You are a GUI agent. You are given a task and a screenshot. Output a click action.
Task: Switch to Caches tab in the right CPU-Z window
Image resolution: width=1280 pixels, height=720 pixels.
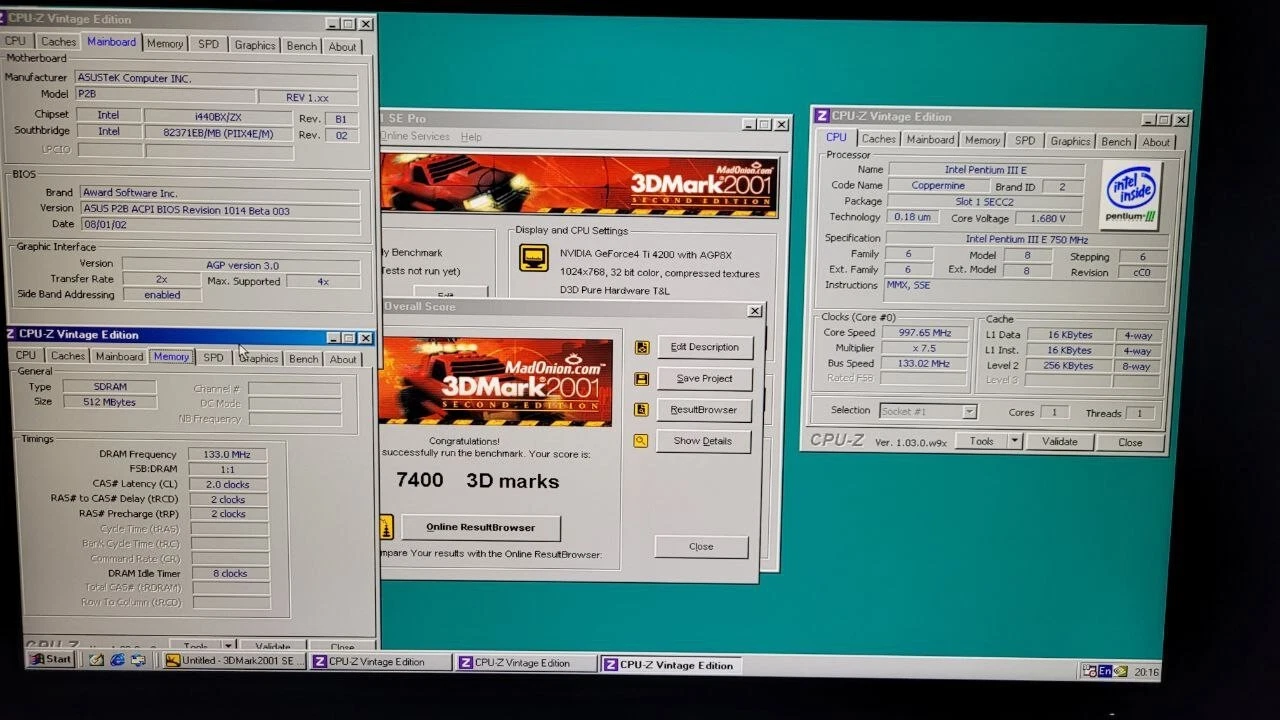[879, 139]
